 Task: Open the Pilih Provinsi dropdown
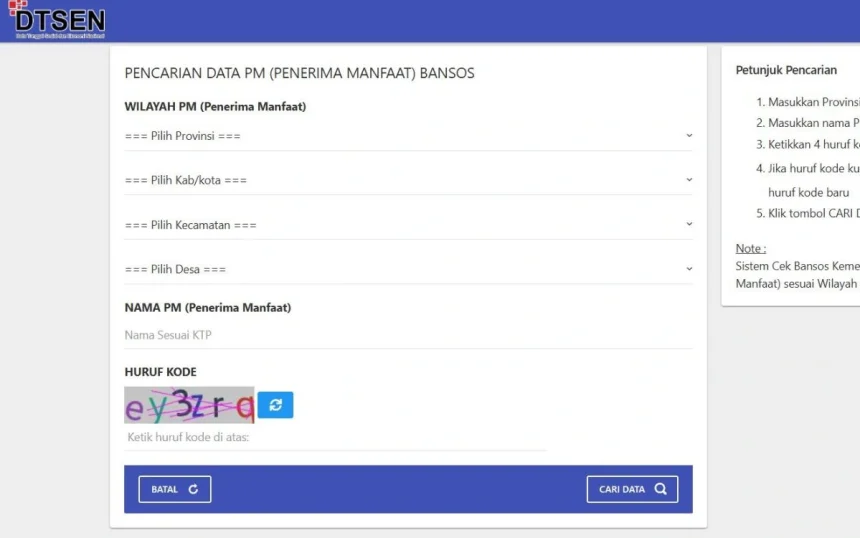408,135
